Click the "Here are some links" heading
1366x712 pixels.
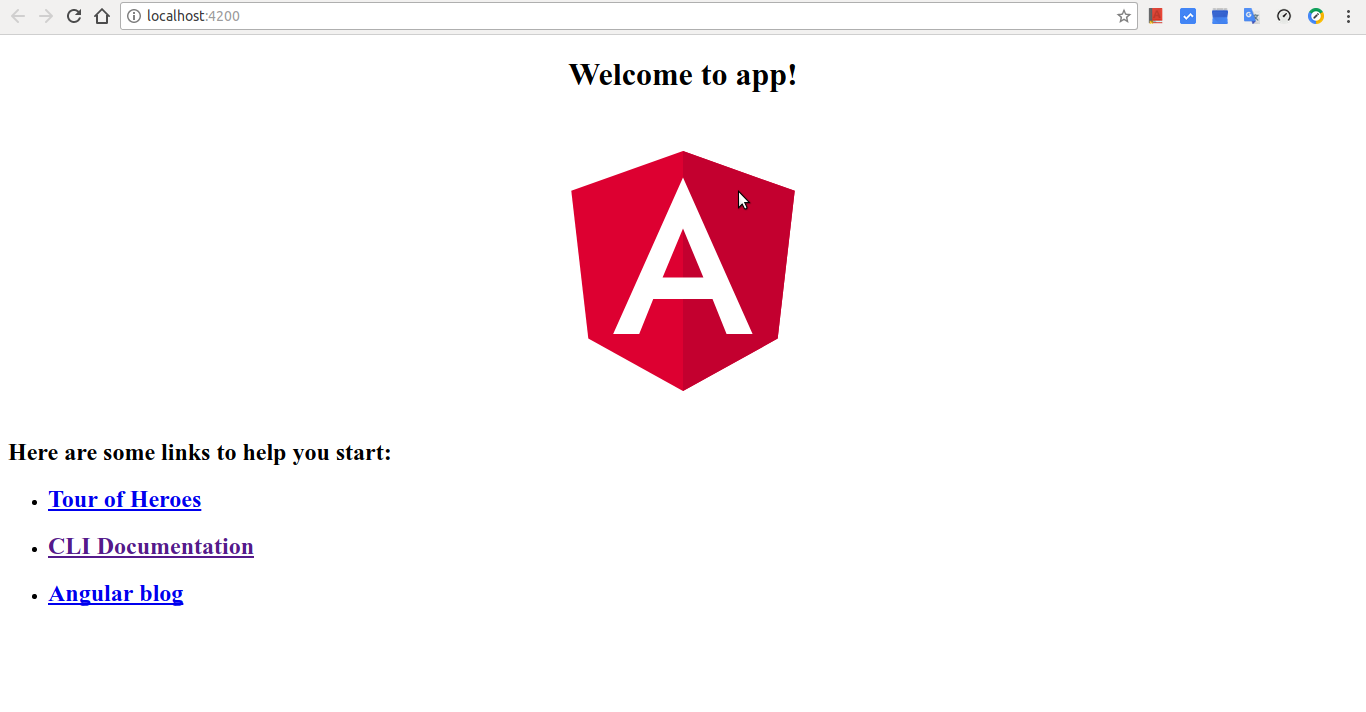point(200,453)
